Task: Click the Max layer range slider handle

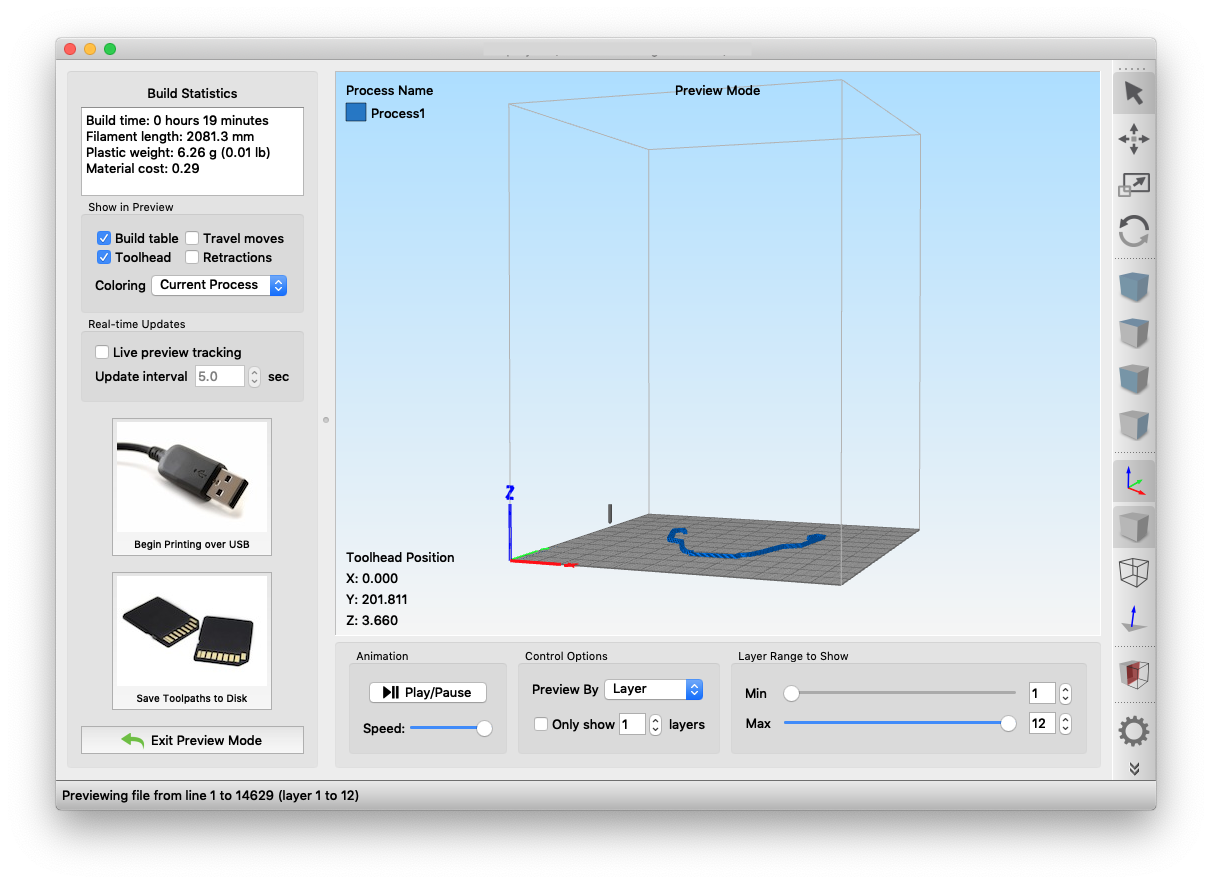Action: coord(1008,723)
